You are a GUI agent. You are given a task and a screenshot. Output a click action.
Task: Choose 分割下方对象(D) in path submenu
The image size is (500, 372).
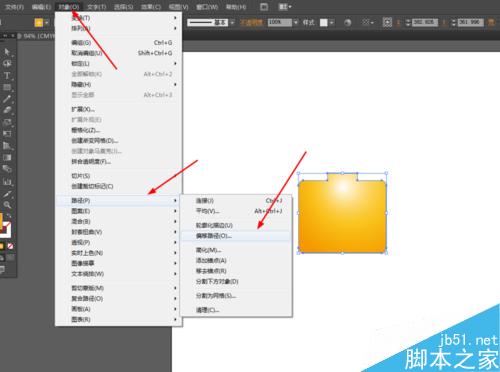pos(236,282)
